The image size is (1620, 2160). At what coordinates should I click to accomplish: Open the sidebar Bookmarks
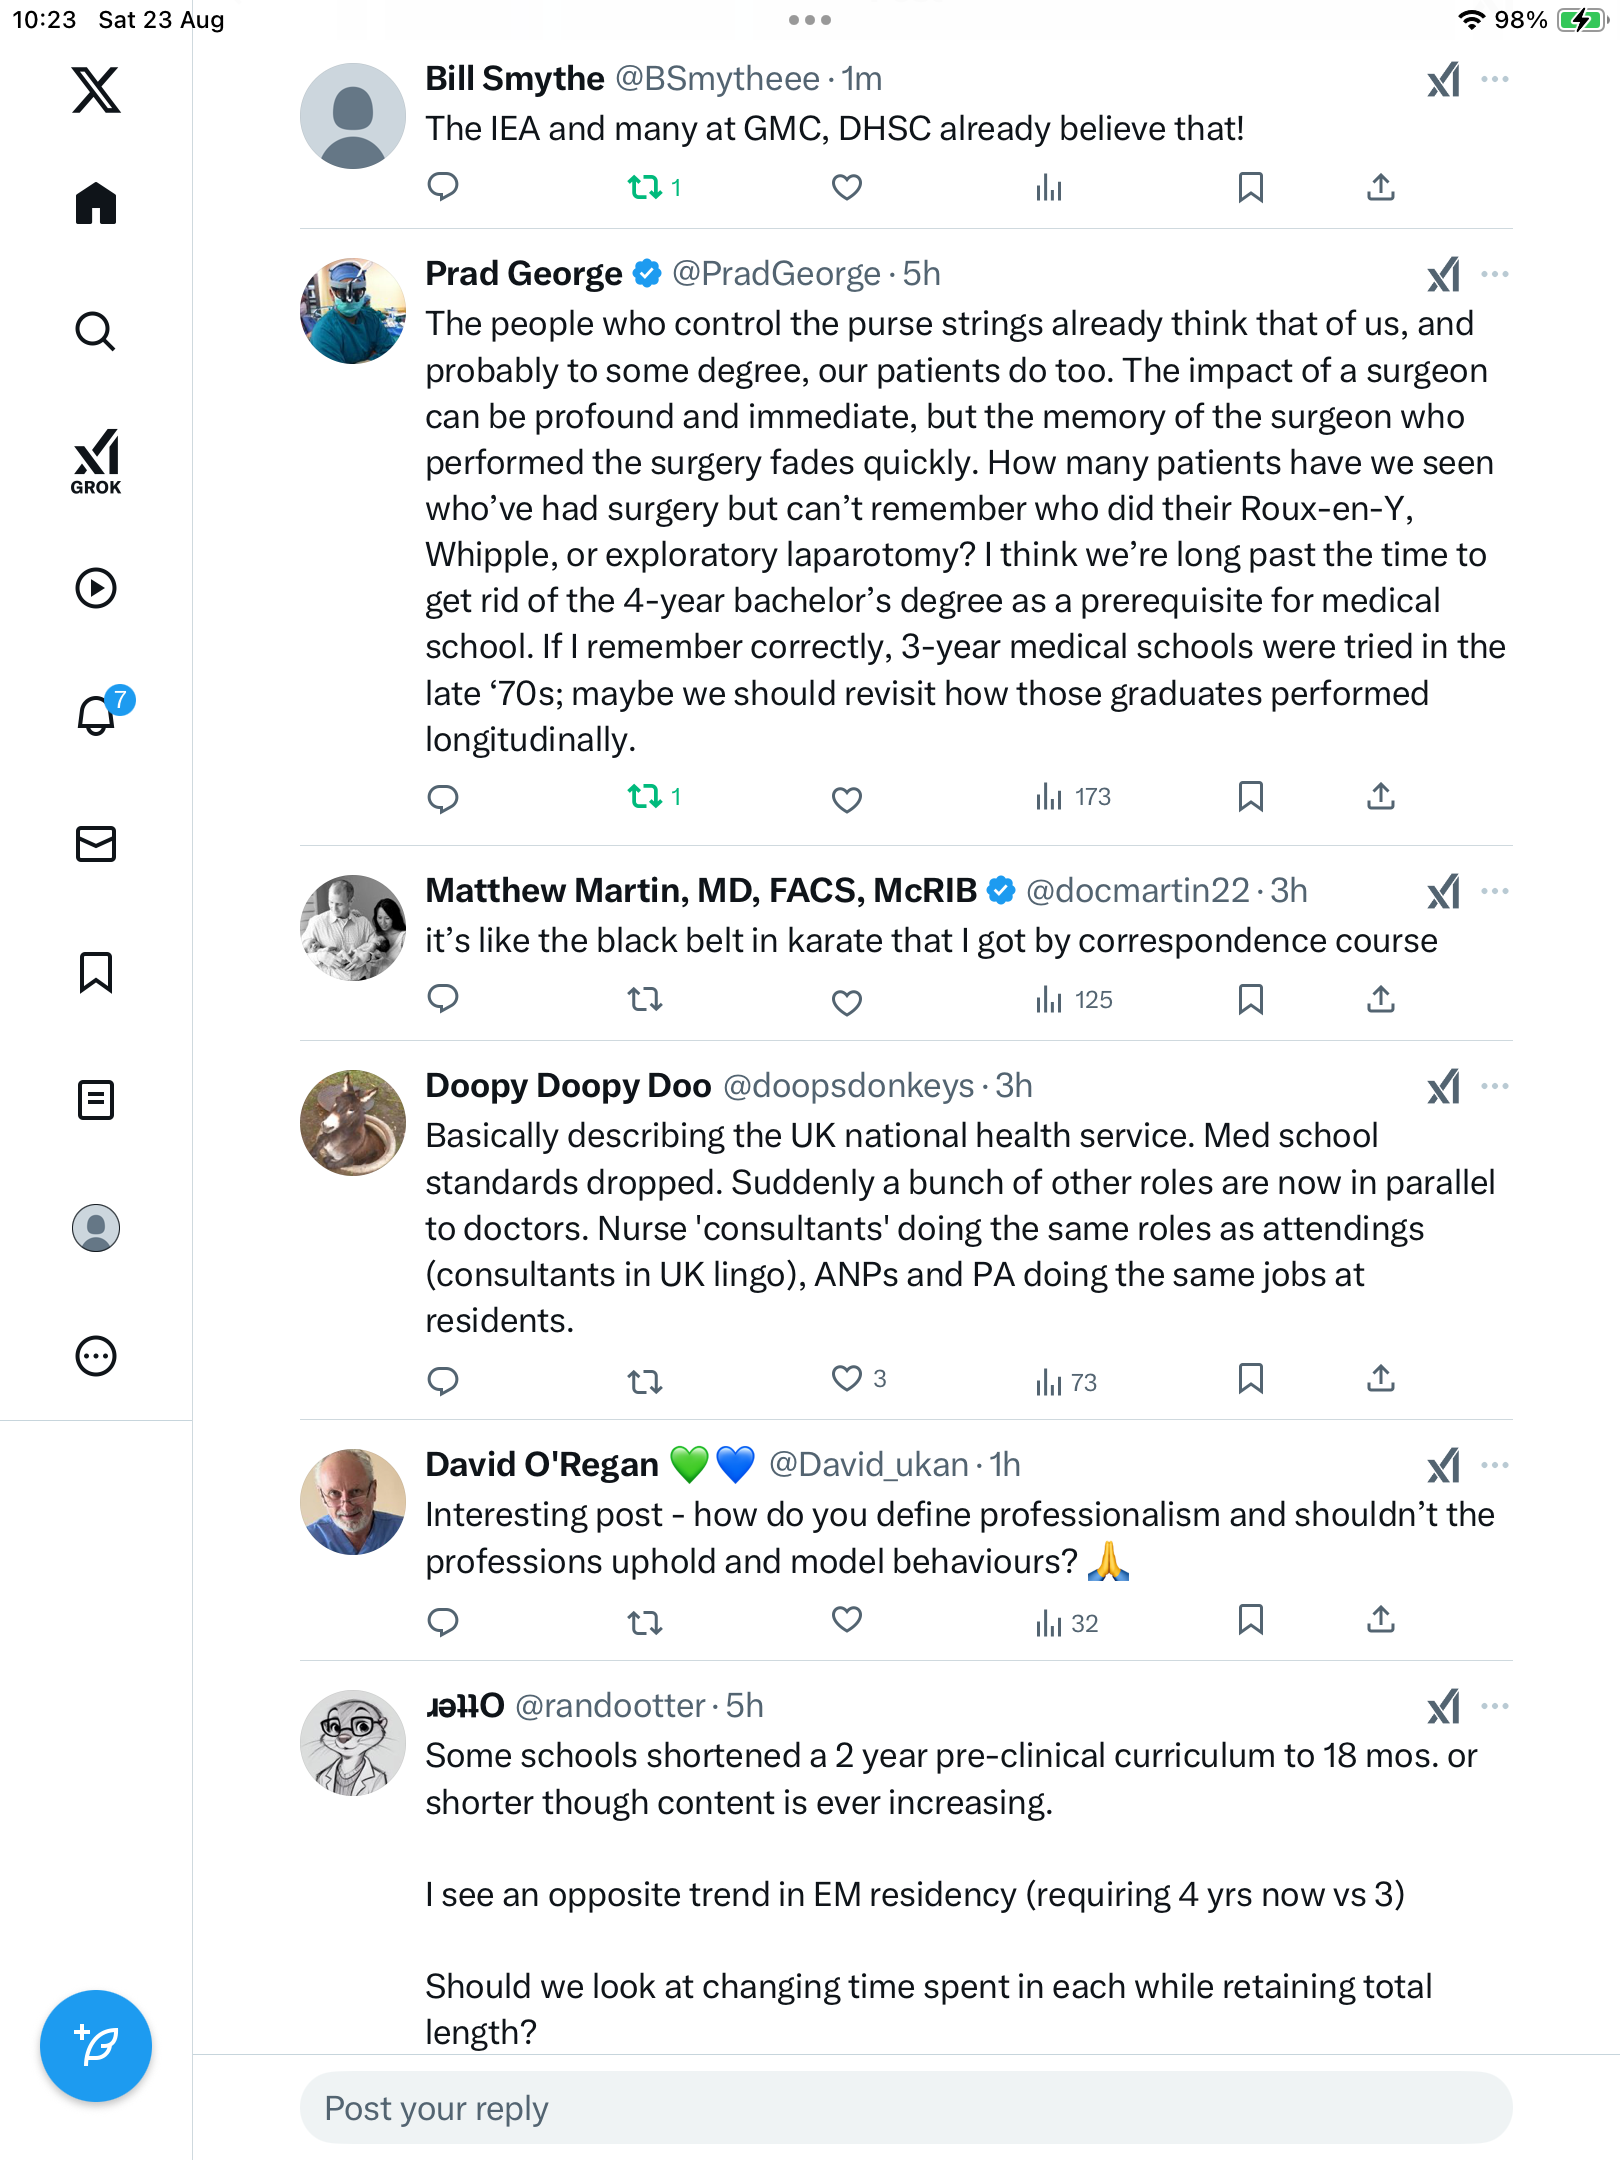pyautogui.click(x=96, y=972)
